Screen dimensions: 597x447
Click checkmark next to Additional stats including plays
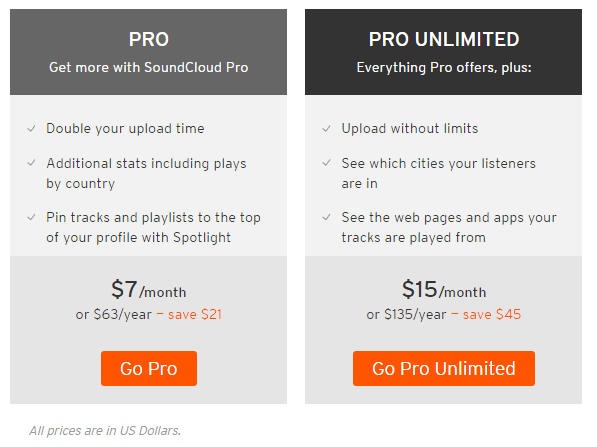click(x=32, y=163)
